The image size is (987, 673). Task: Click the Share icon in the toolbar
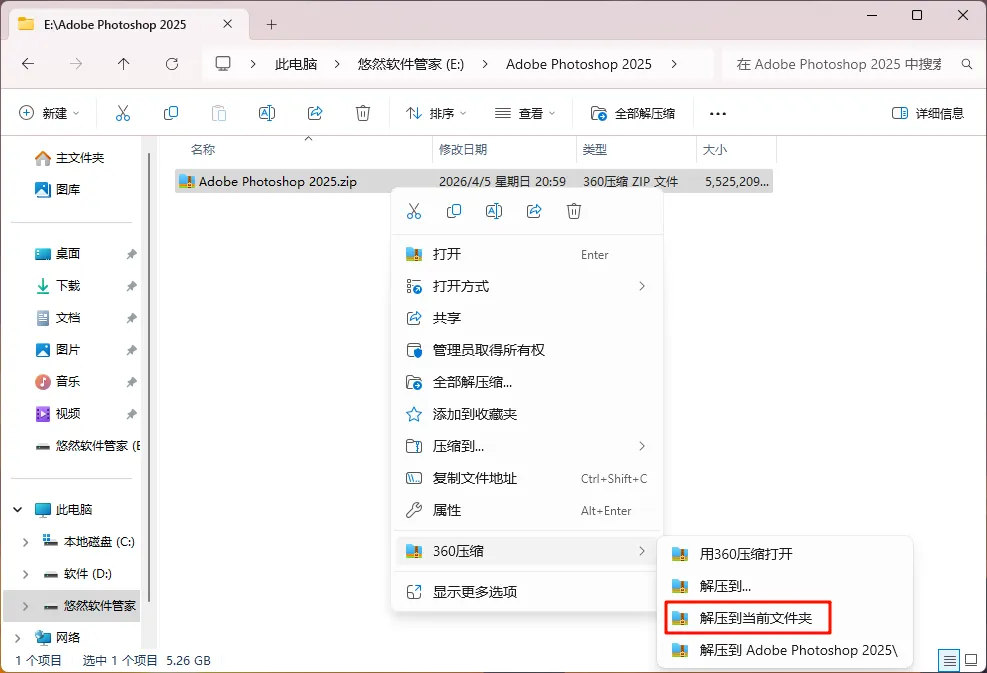pos(315,113)
